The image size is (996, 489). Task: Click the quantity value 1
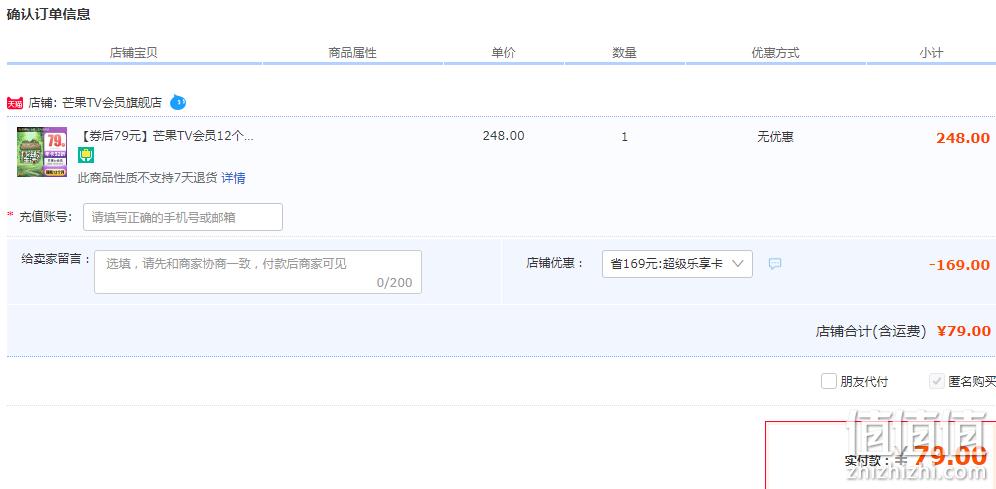click(624, 137)
